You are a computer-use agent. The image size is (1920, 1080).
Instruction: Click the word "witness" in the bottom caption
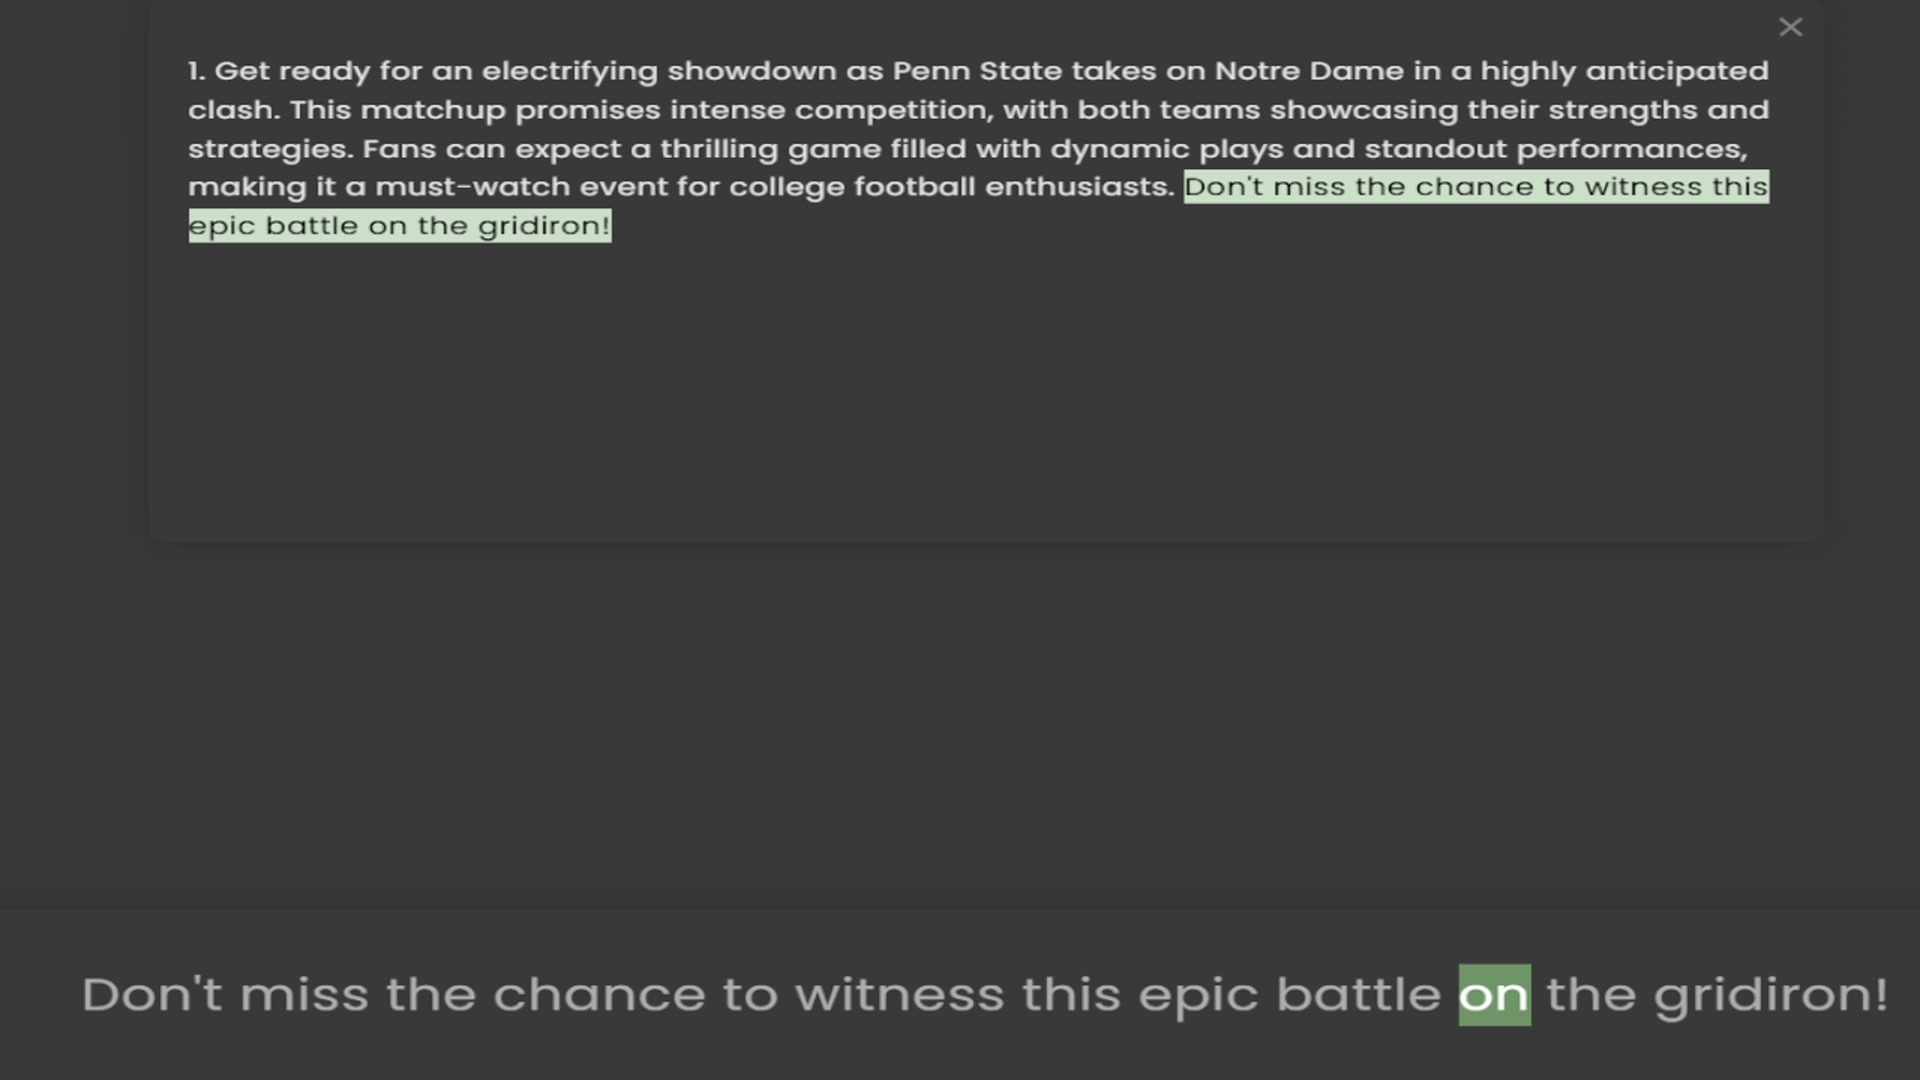point(899,995)
